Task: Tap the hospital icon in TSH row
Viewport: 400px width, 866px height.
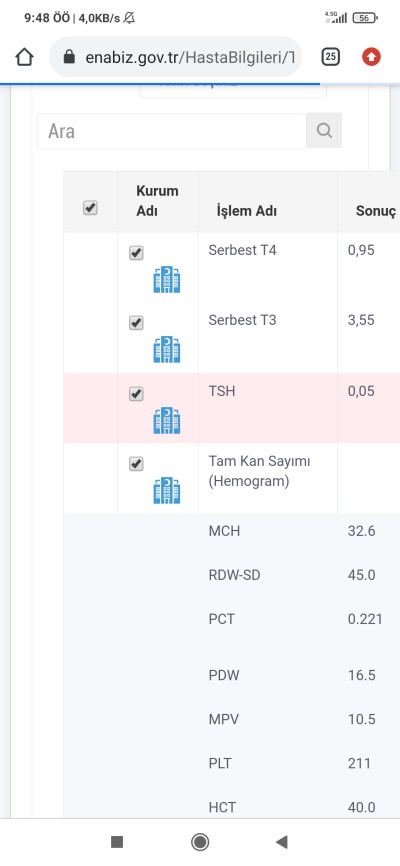Action: pos(167,420)
